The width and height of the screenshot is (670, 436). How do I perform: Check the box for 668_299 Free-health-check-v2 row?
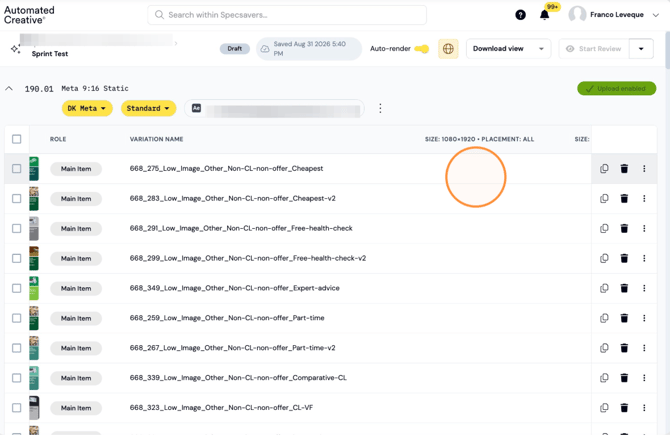[x=17, y=258]
